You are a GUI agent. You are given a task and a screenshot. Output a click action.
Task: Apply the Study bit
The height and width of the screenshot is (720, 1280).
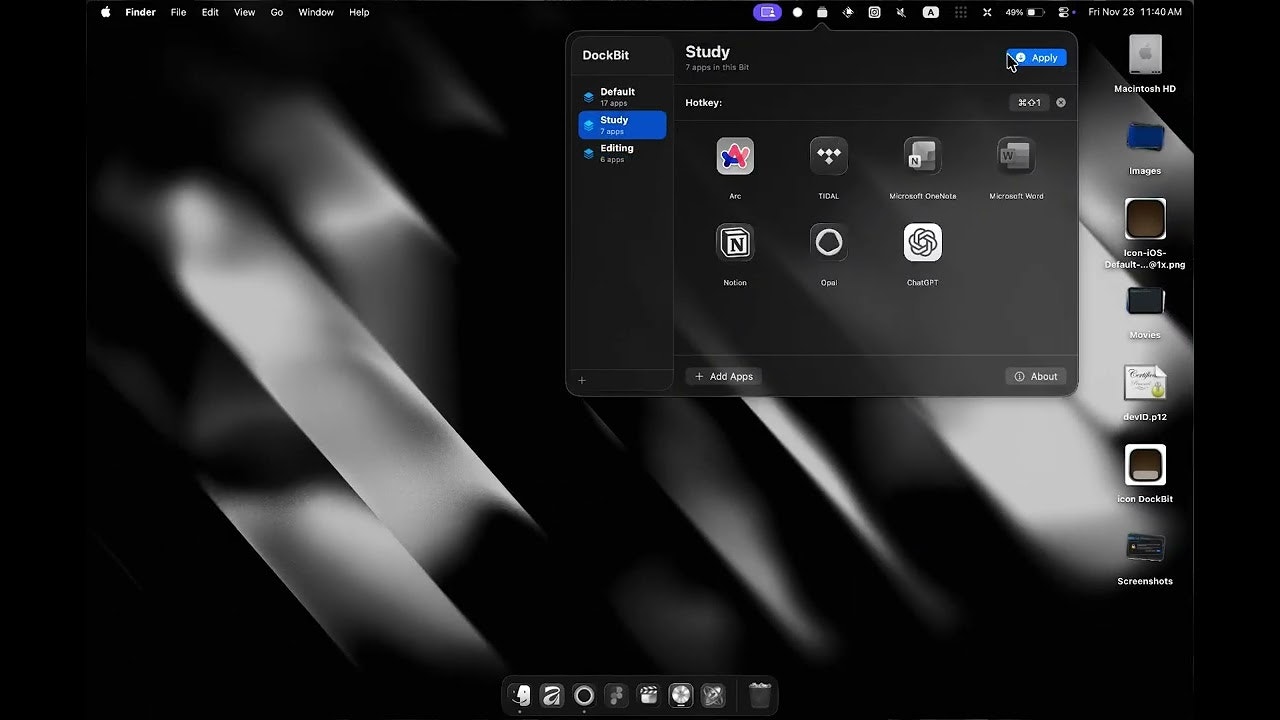tap(1037, 58)
